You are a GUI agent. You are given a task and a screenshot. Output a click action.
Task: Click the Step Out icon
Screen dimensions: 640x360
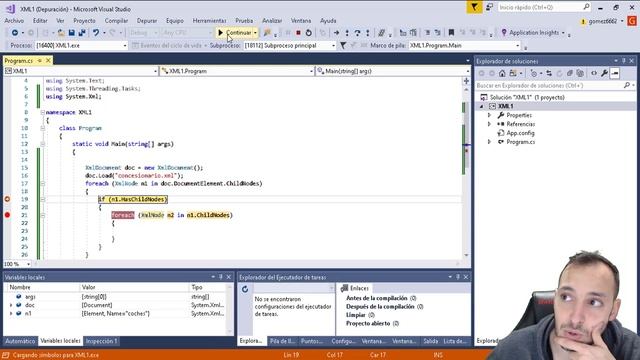pos(367,33)
